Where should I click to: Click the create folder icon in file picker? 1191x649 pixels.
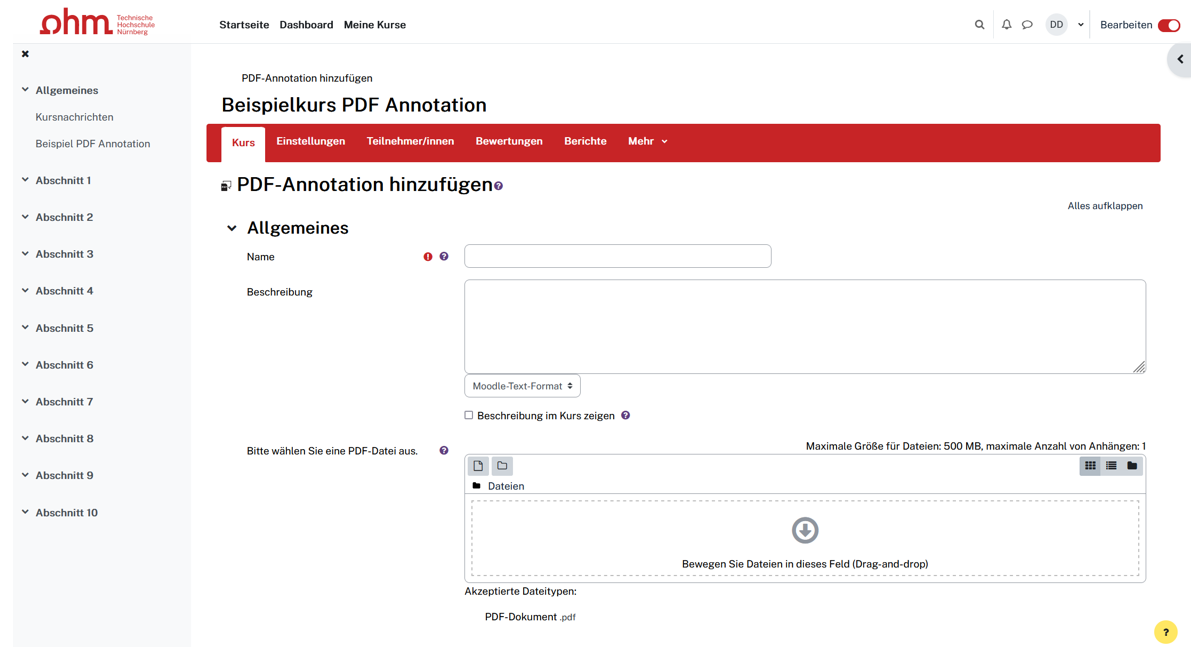coord(502,466)
